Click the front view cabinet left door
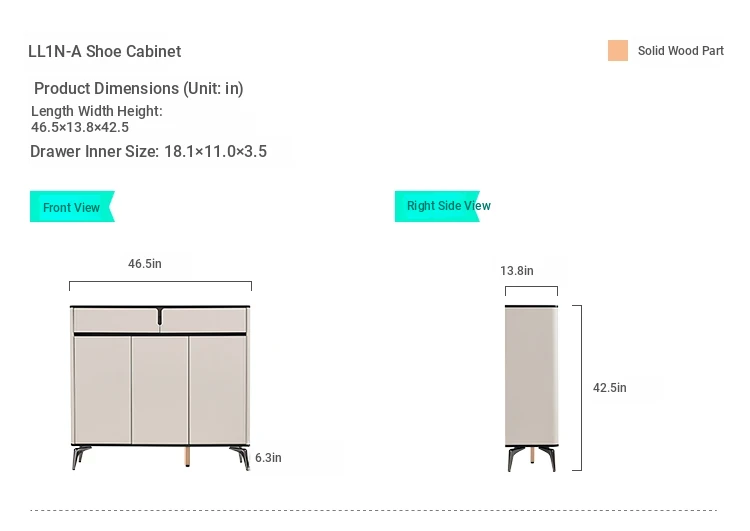Viewport: 750px width, 531px height. click(x=102, y=390)
